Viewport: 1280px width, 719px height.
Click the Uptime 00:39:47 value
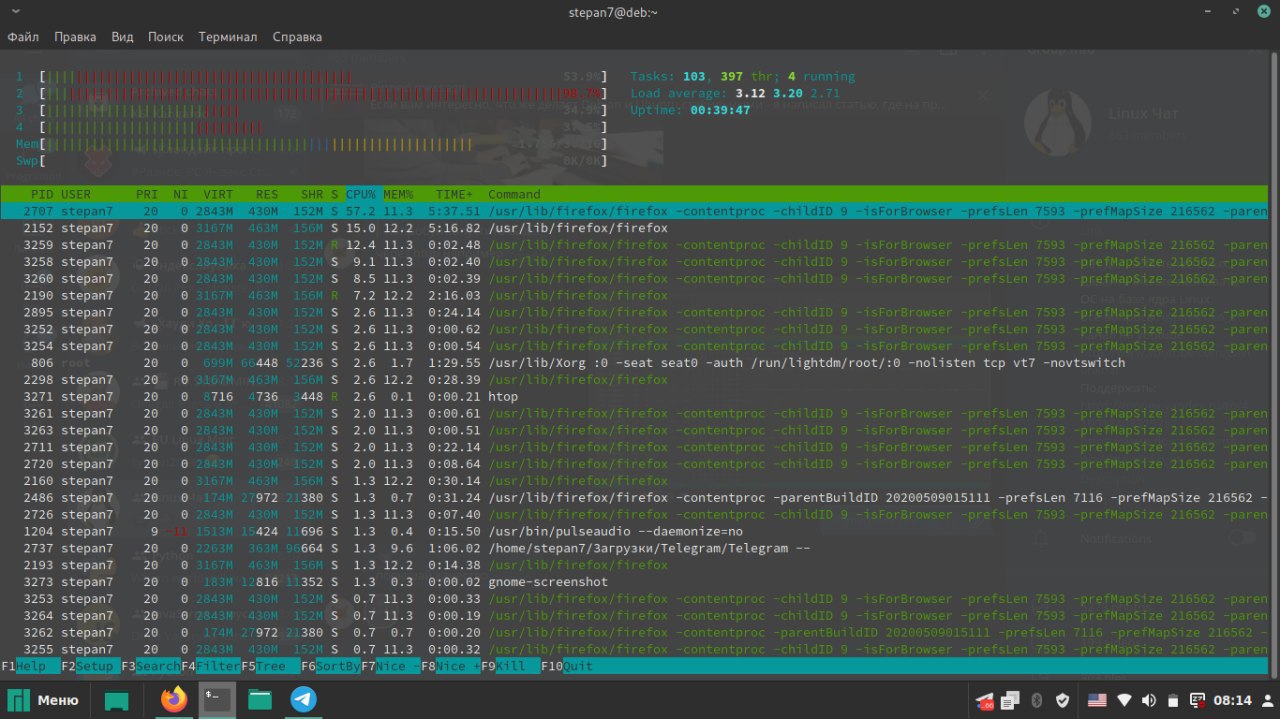[x=720, y=110]
